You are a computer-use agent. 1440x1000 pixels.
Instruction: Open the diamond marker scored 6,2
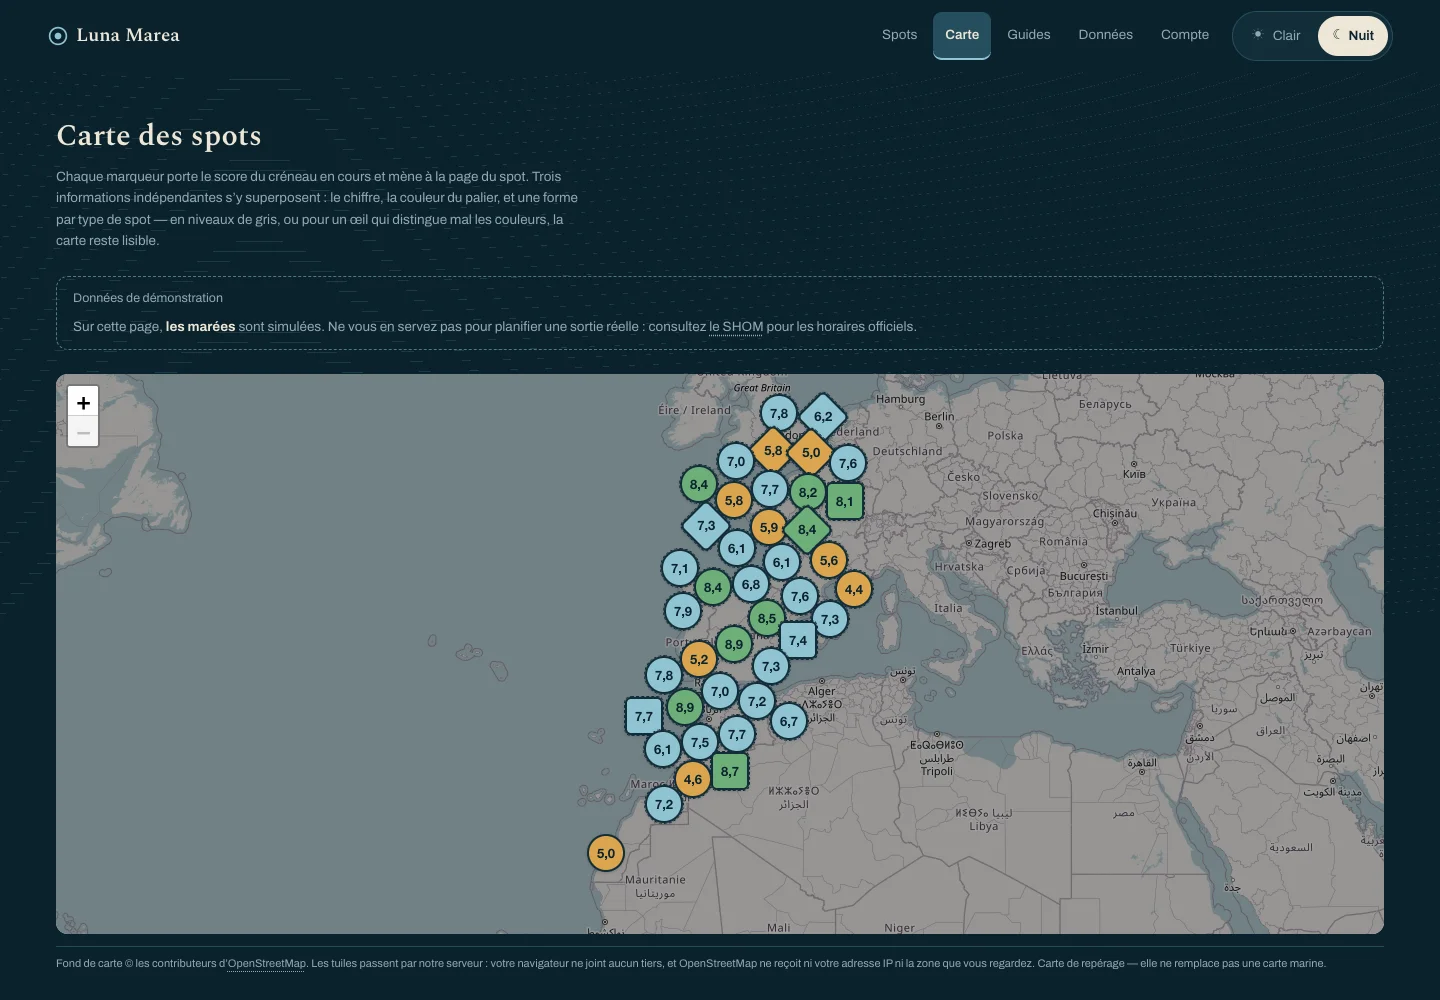click(x=823, y=417)
